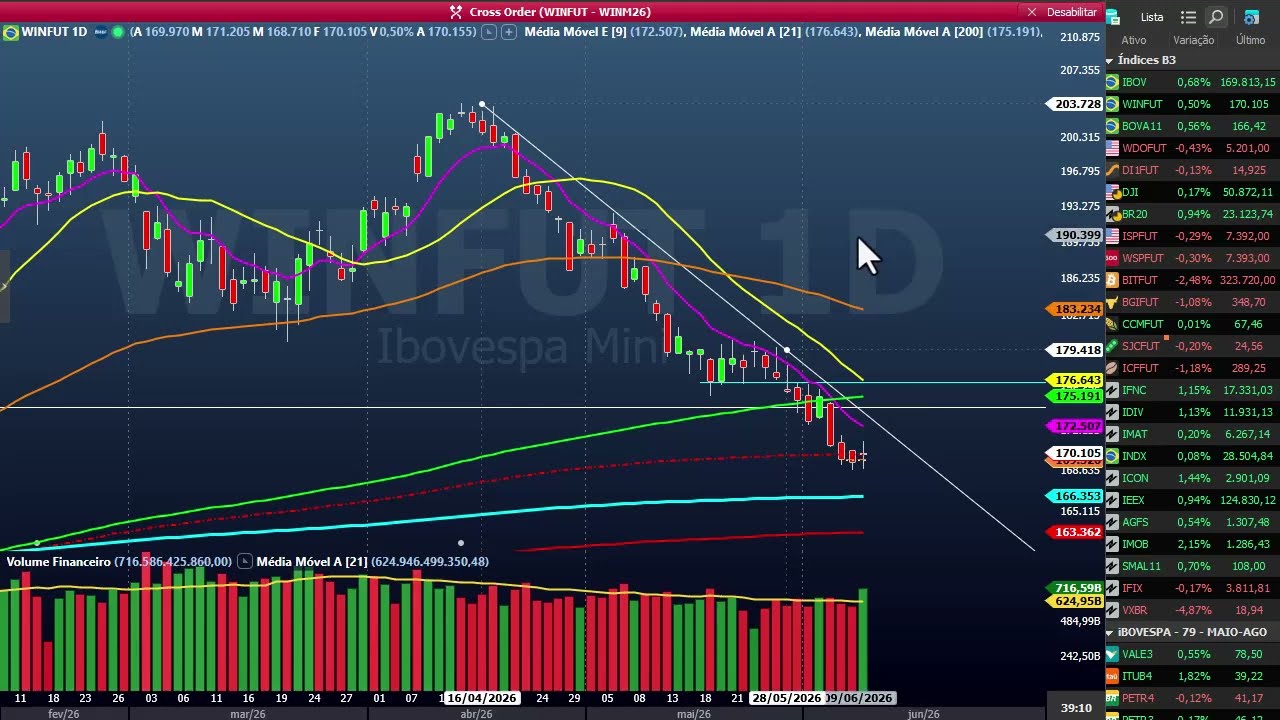This screenshot has width=1280, height=720.
Task: Sort by Variação column header
Action: click(x=1193, y=40)
